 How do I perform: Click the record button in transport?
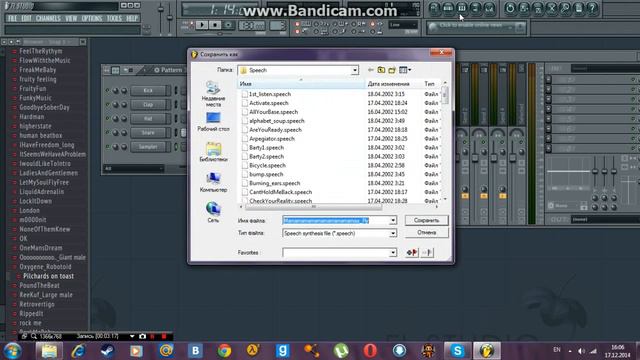click(229, 25)
